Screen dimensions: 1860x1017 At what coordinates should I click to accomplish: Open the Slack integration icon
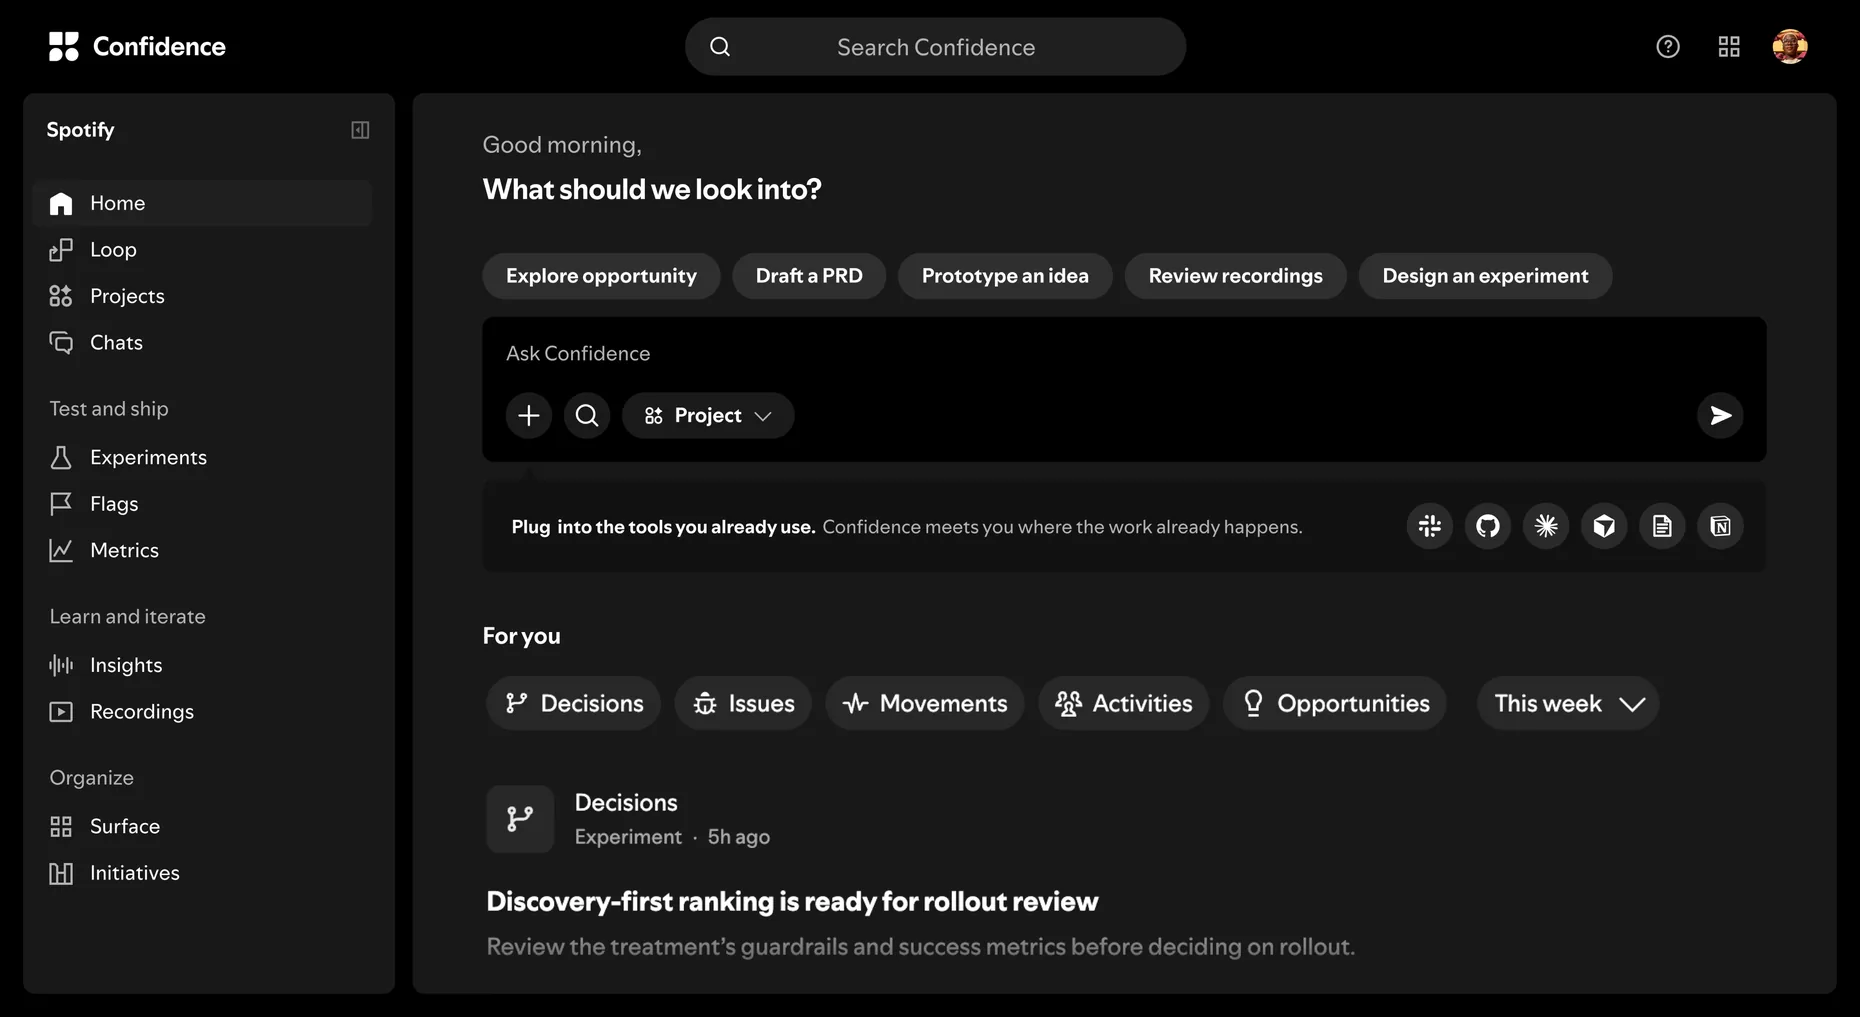pyautogui.click(x=1430, y=526)
